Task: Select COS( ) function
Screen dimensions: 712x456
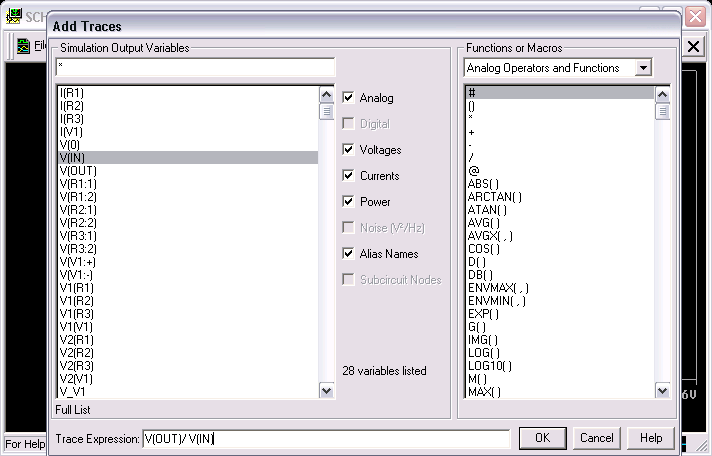Action: [560, 248]
